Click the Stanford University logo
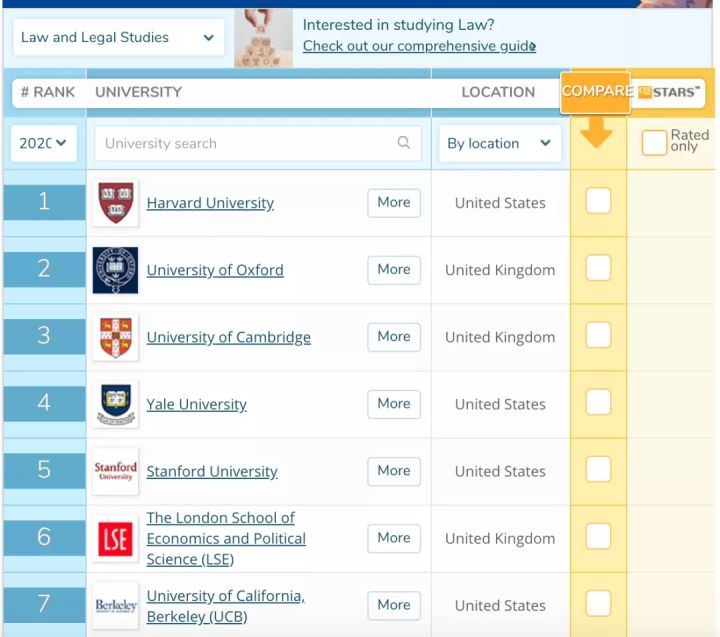Screen dimensions: 720x637 pyautogui.click(x=115, y=471)
